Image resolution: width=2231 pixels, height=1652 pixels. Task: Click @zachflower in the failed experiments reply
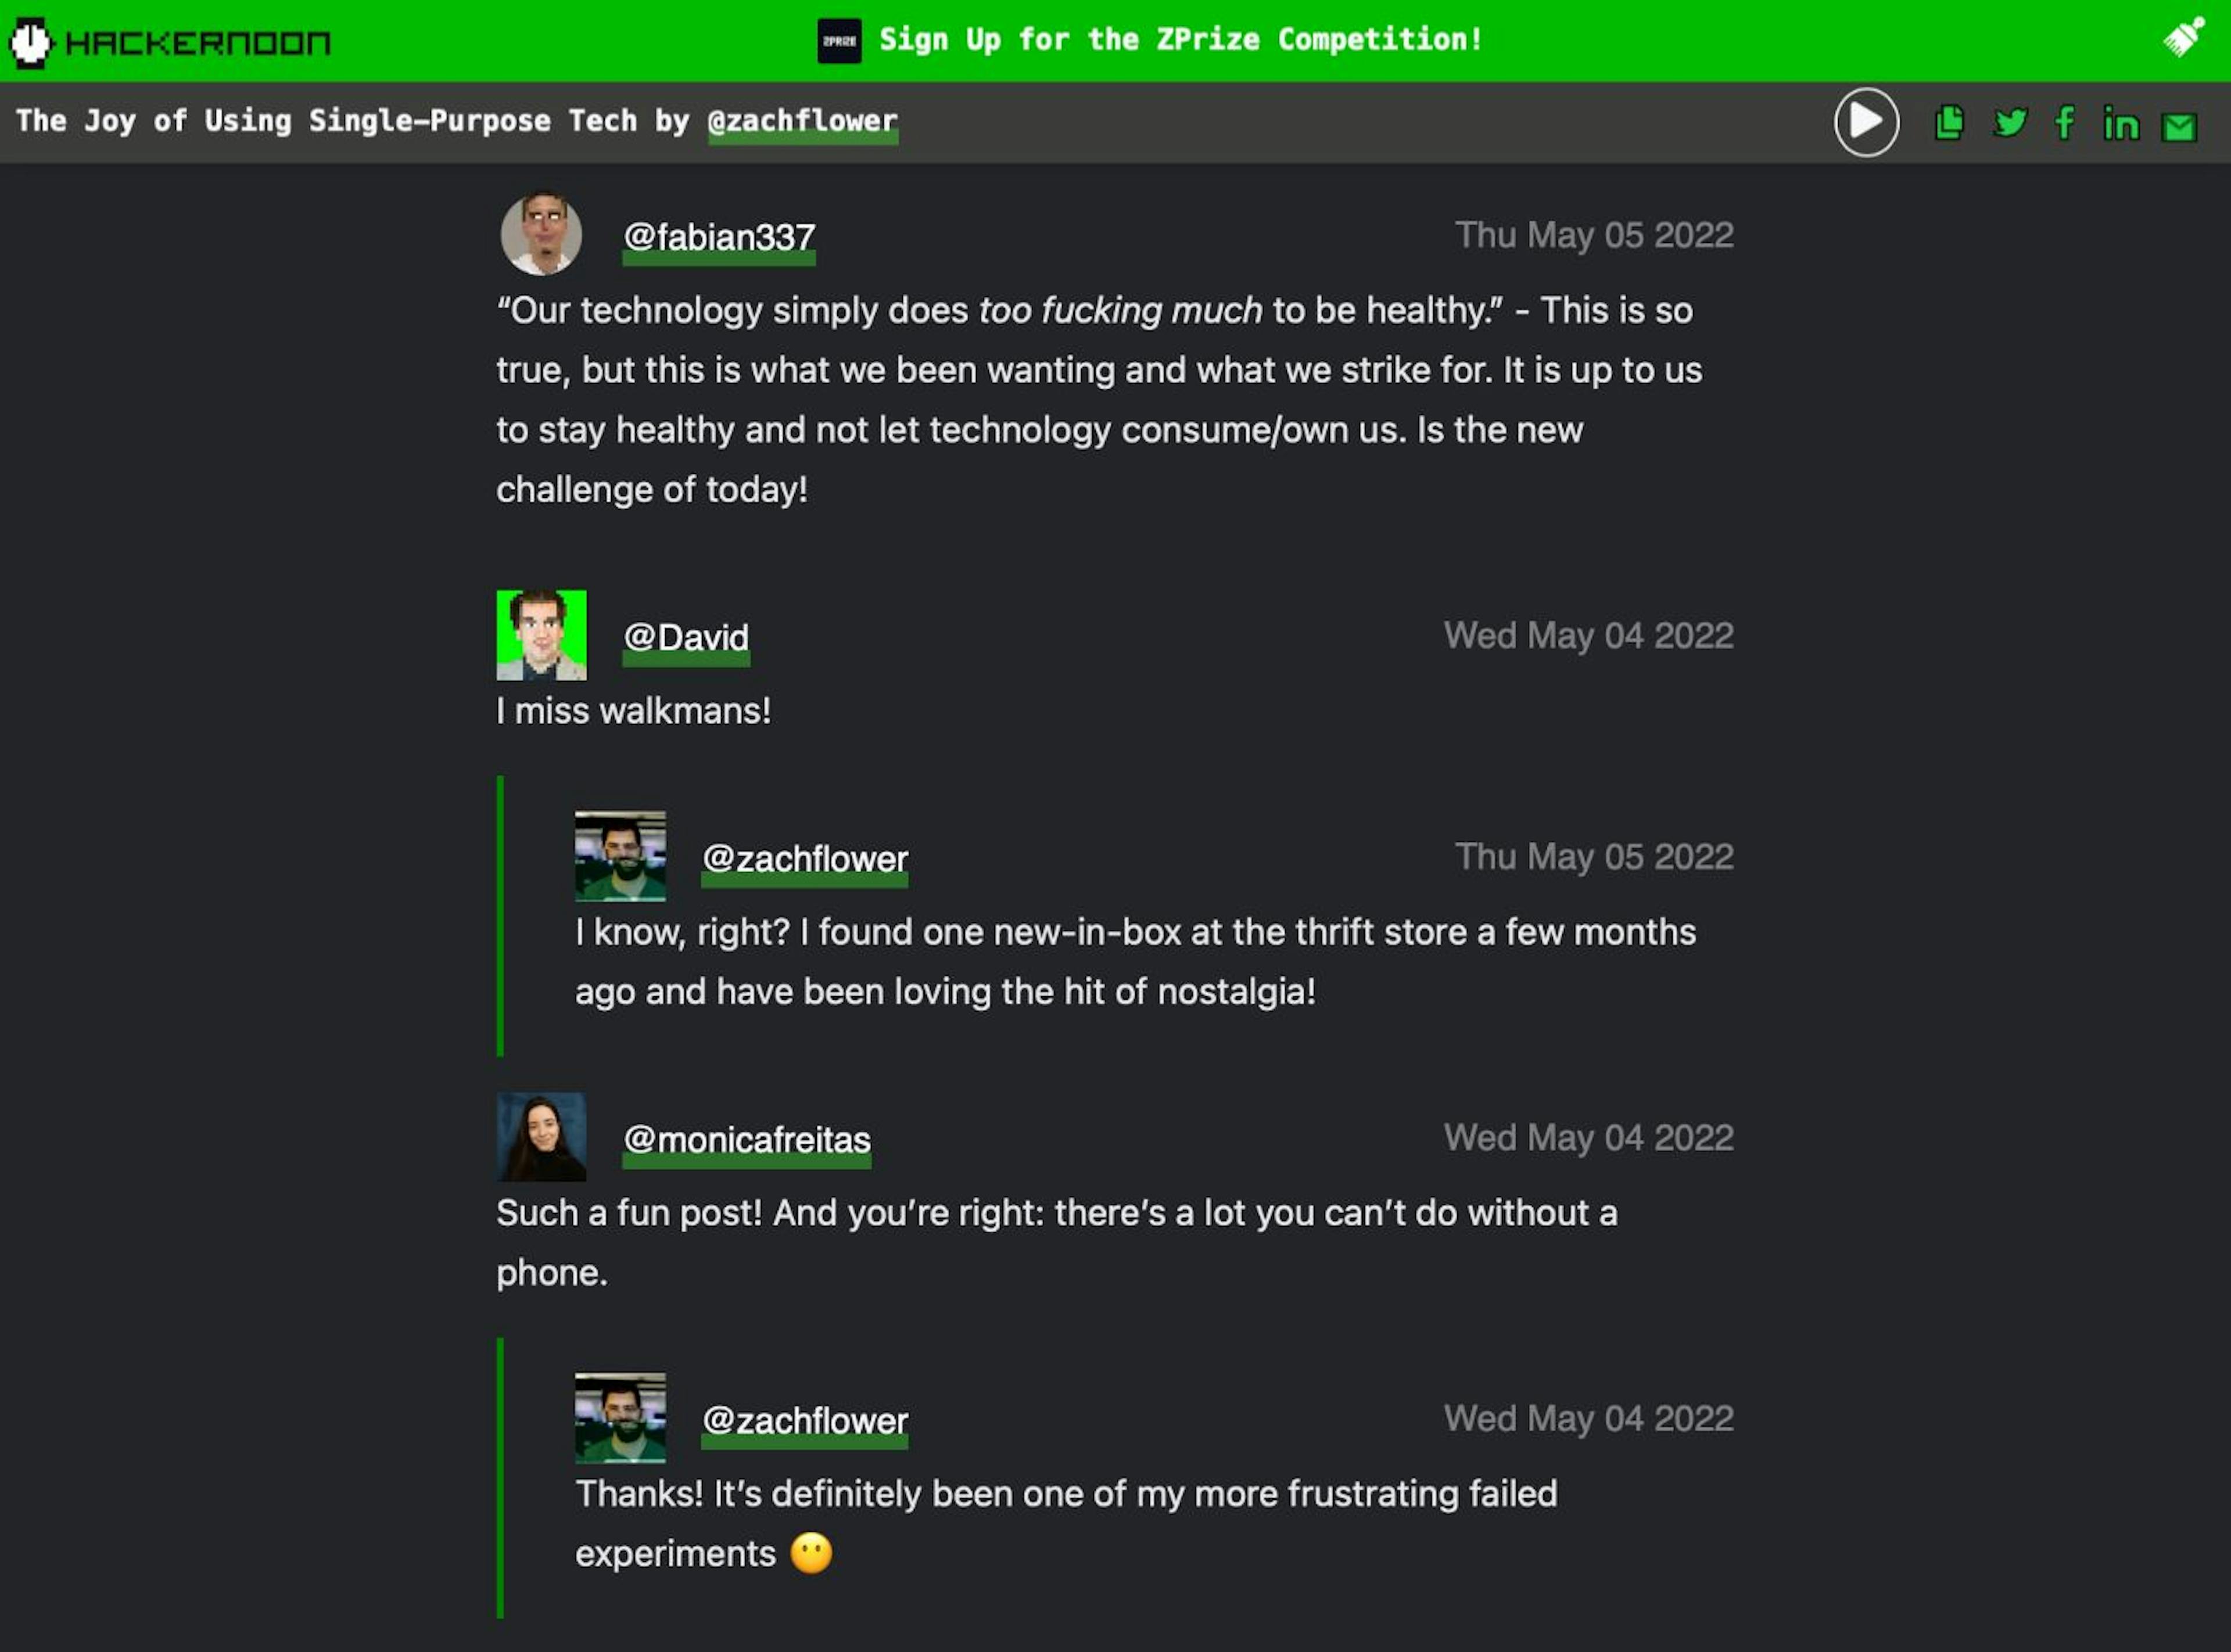[x=805, y=1420]
